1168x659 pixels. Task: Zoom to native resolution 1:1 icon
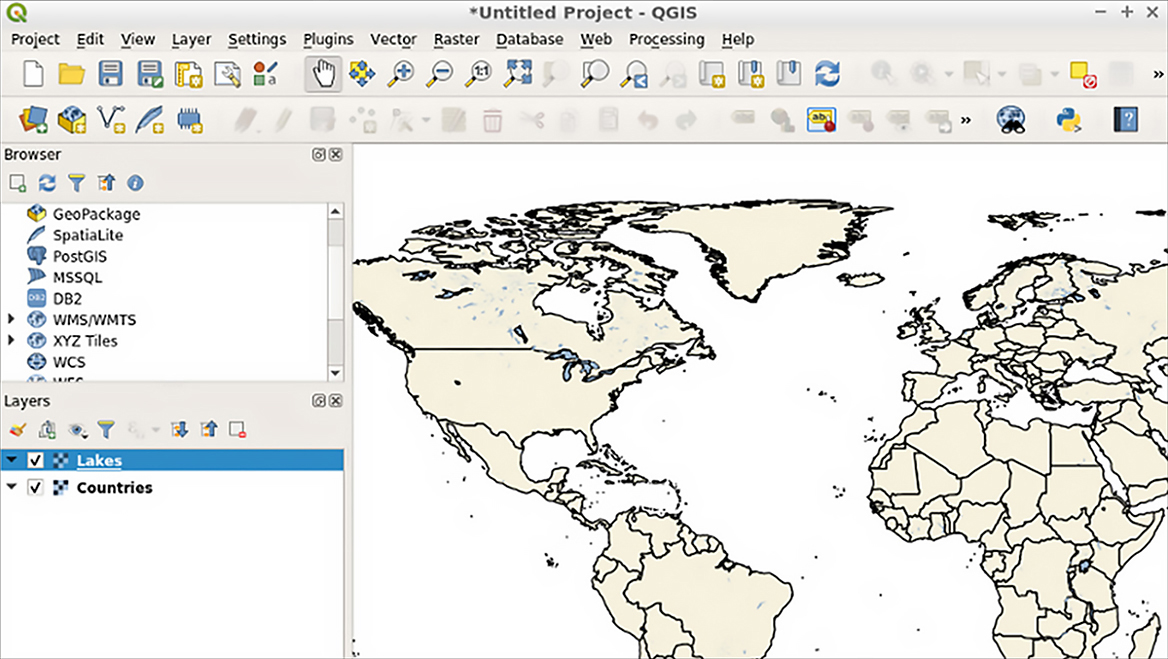(479, 74)
